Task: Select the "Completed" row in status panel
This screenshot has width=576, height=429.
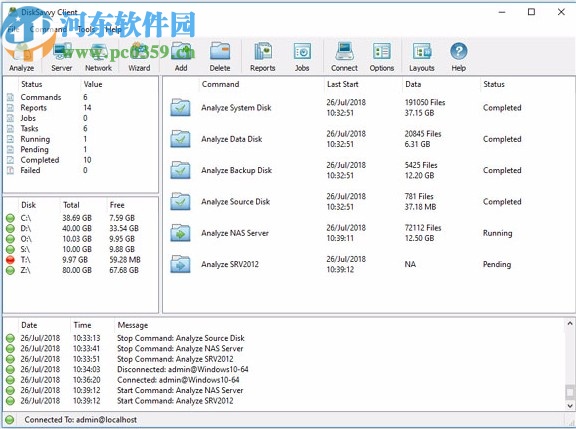Action: point(81,160)
